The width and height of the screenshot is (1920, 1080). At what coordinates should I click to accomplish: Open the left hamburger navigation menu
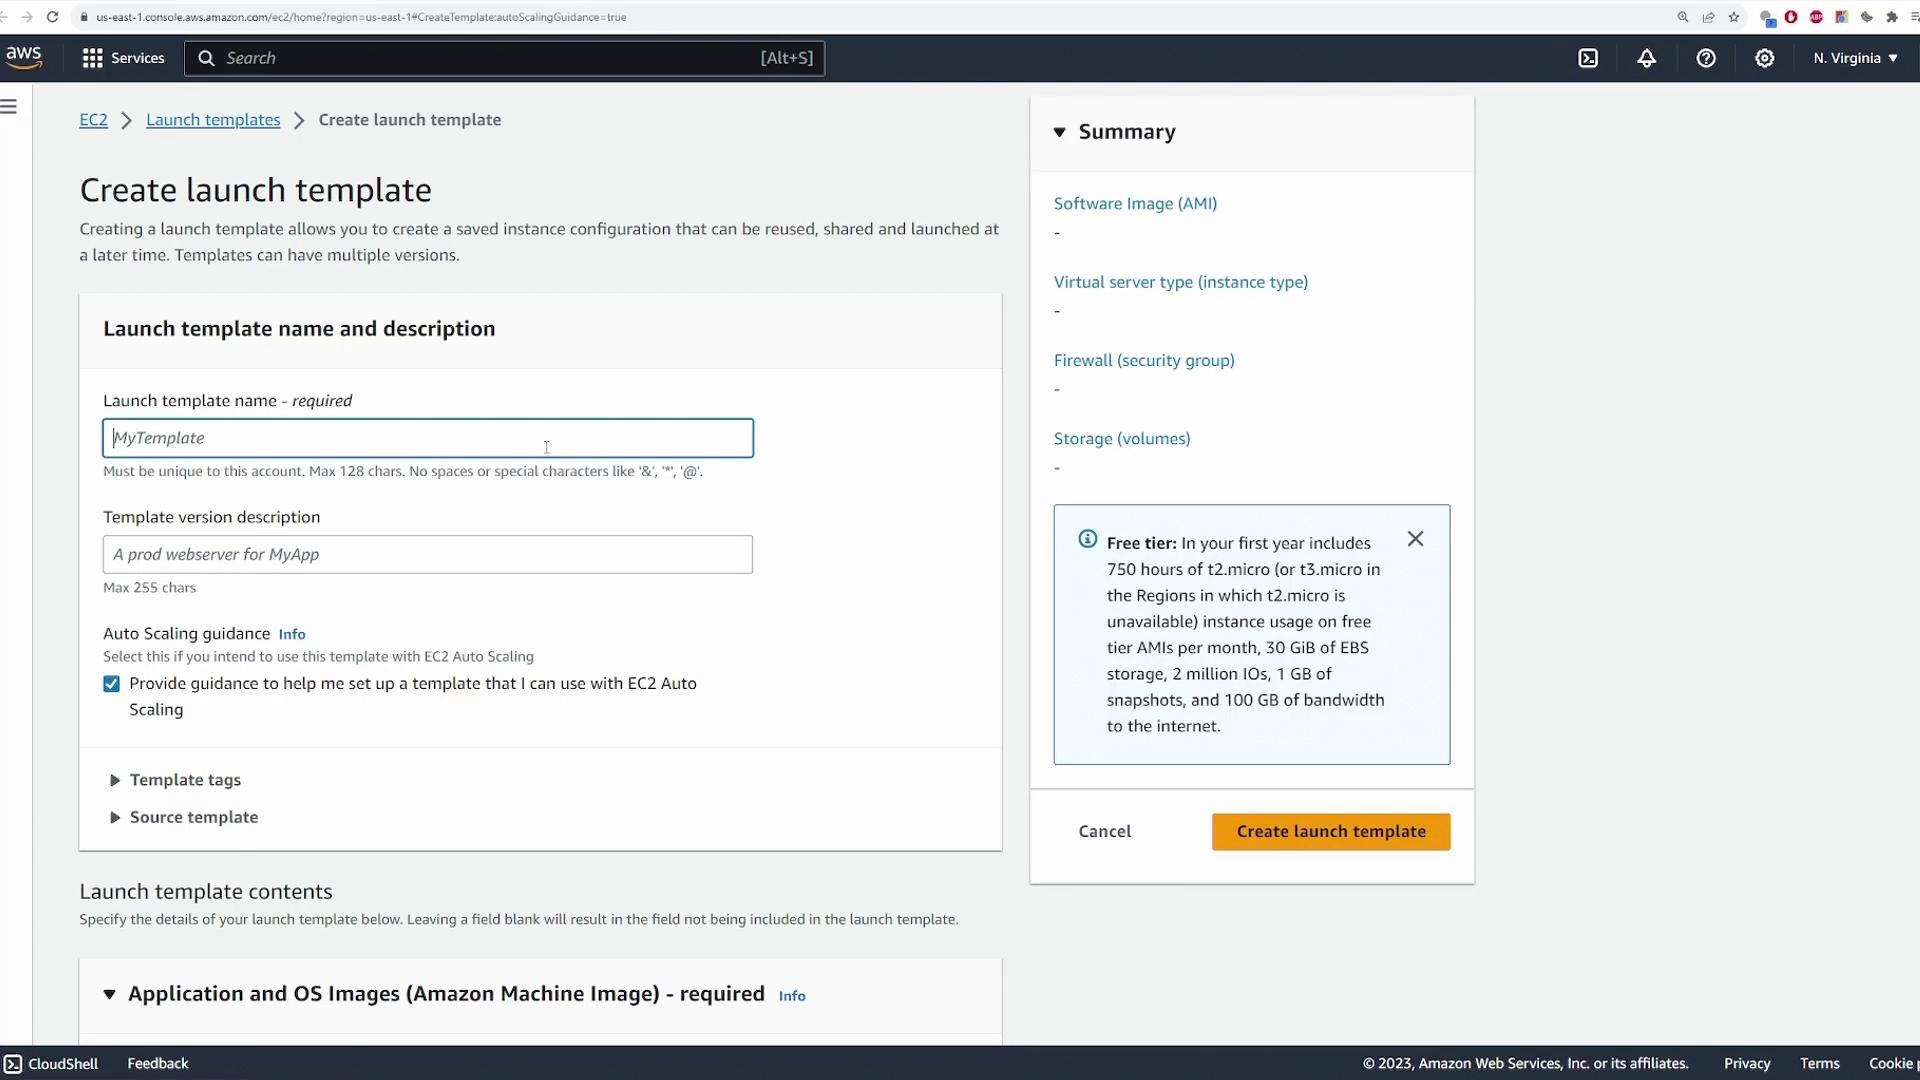[9, 106]
